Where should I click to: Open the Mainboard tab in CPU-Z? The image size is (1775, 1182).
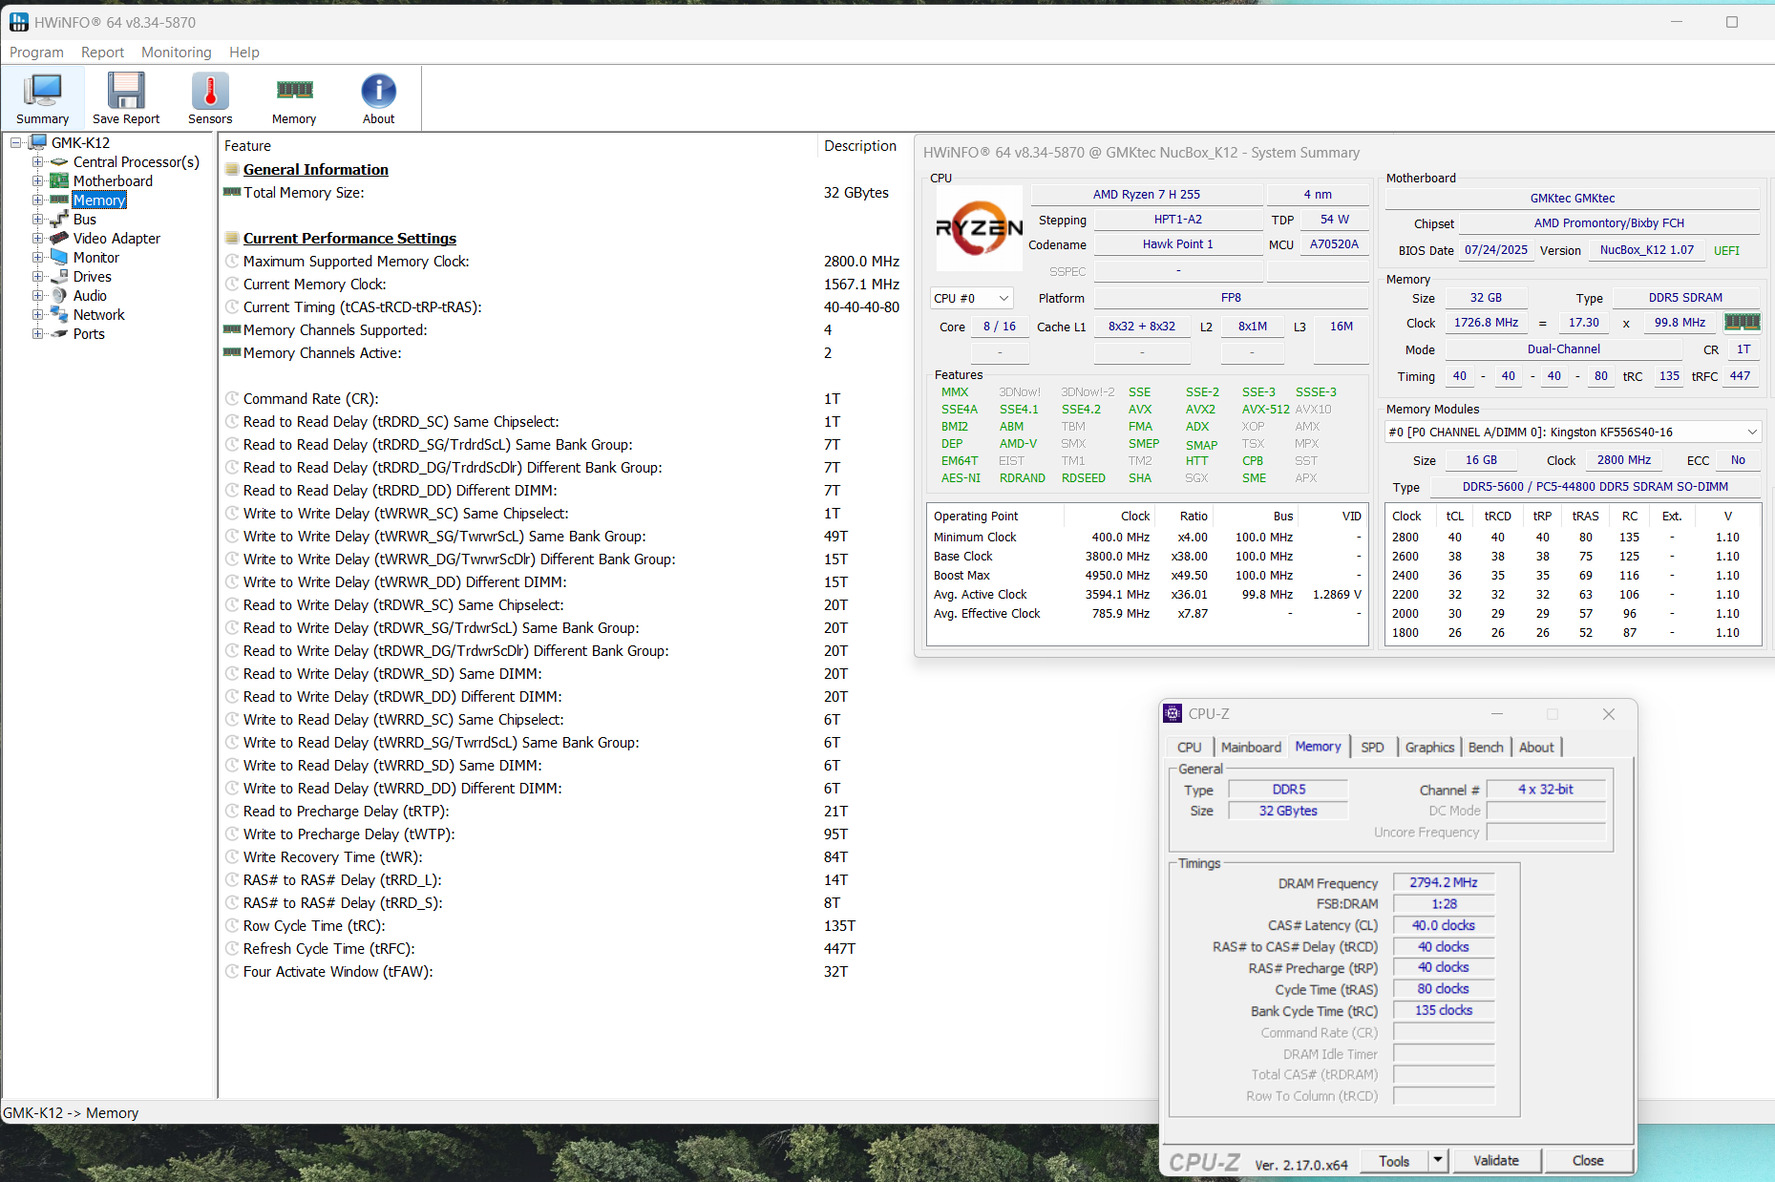click(x=1250, y=747)
